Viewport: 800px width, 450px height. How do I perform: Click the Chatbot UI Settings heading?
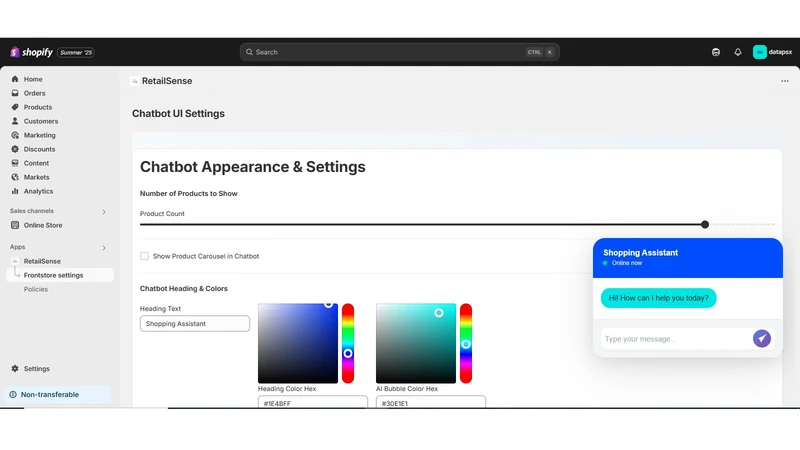tap(178, 113)
